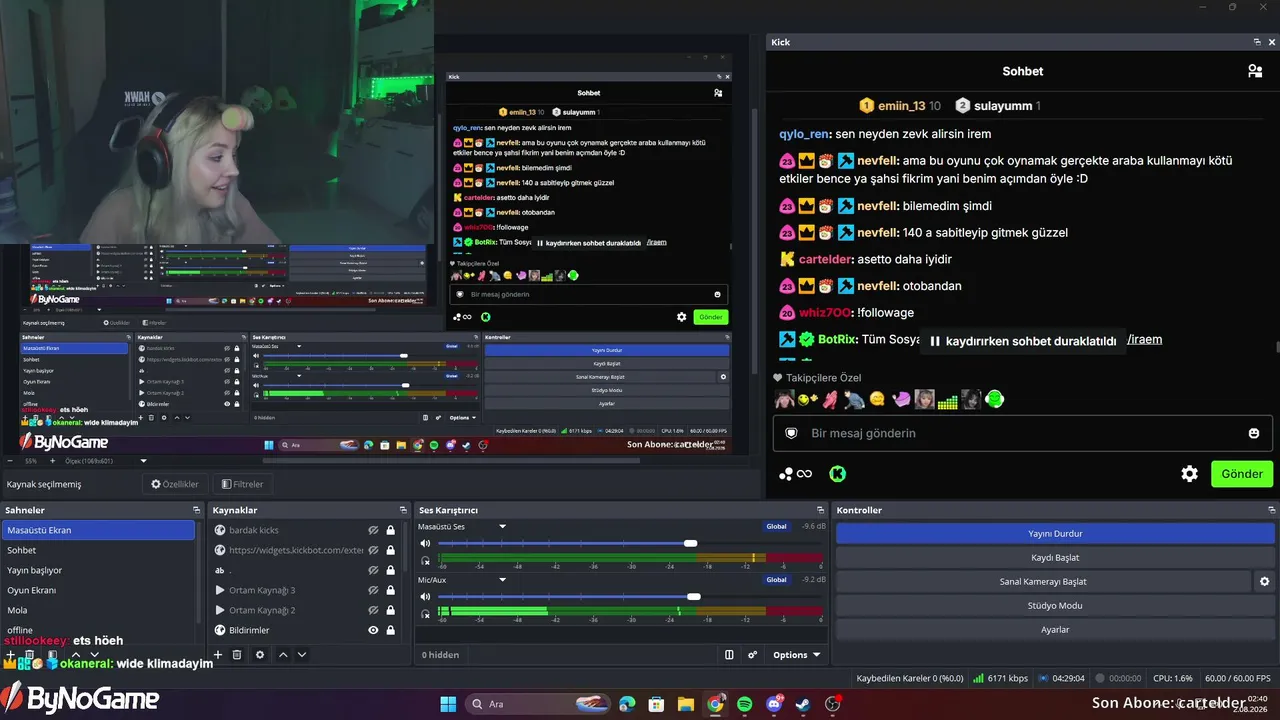Open the mixer Options dropdown
Image resolution: width=1280 pixels, height=720 pixels.
pos(796,655)
